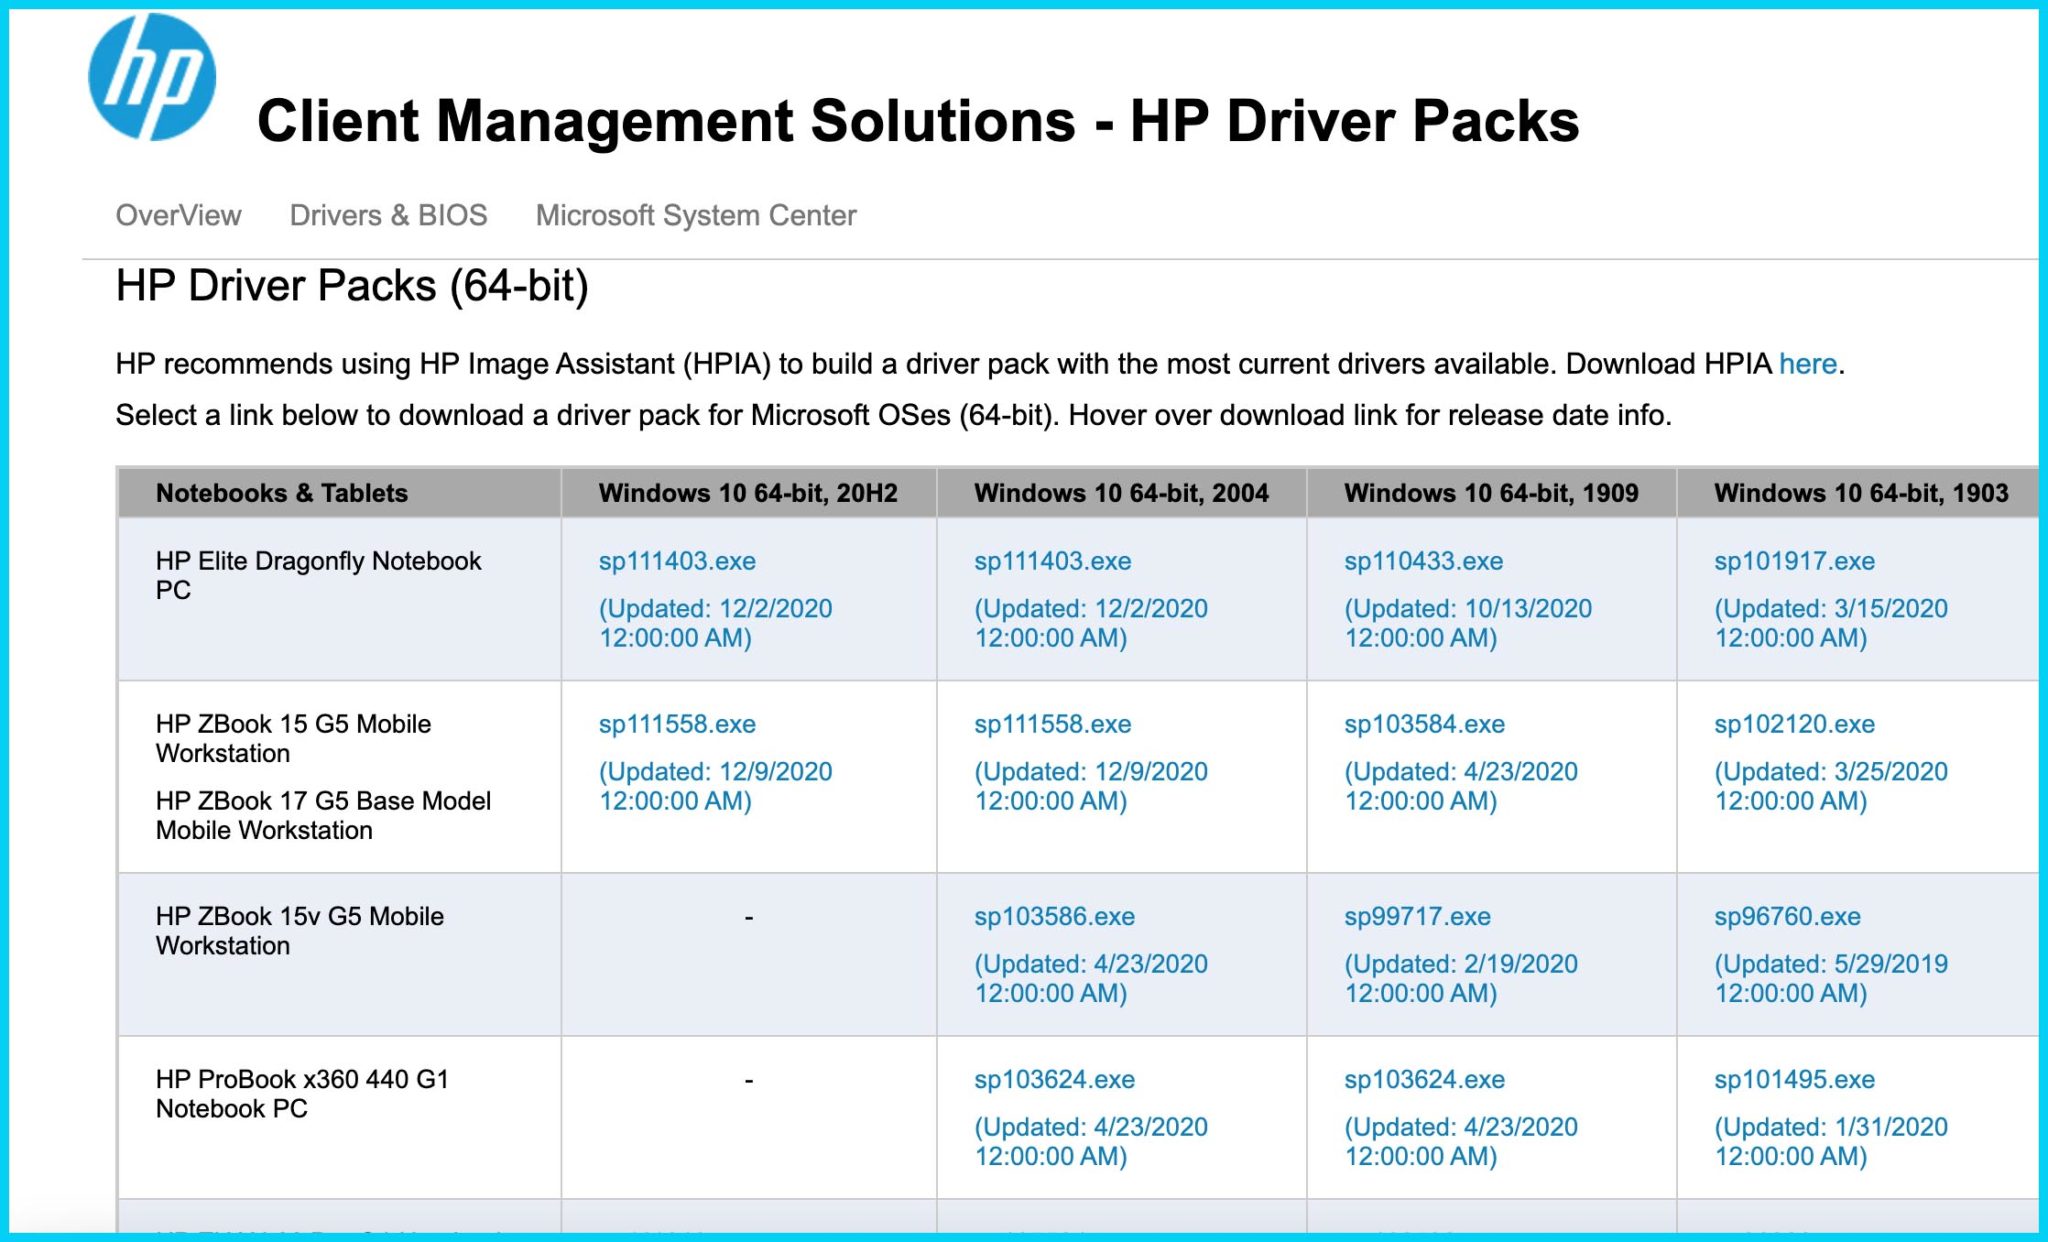Viewport: 2048px width, 1242px height.
Task: Click the HPIA 'here' download link
Action: [x=1807, y=364]
